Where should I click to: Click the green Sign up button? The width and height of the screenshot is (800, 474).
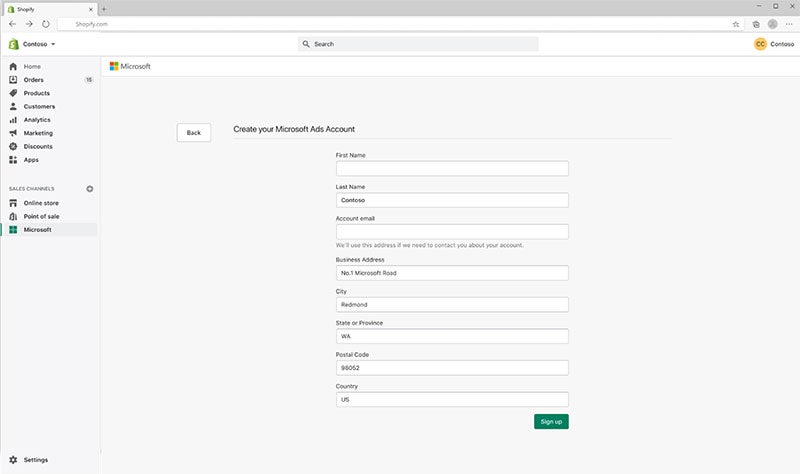pyautogui.click(x=551, y=421)
